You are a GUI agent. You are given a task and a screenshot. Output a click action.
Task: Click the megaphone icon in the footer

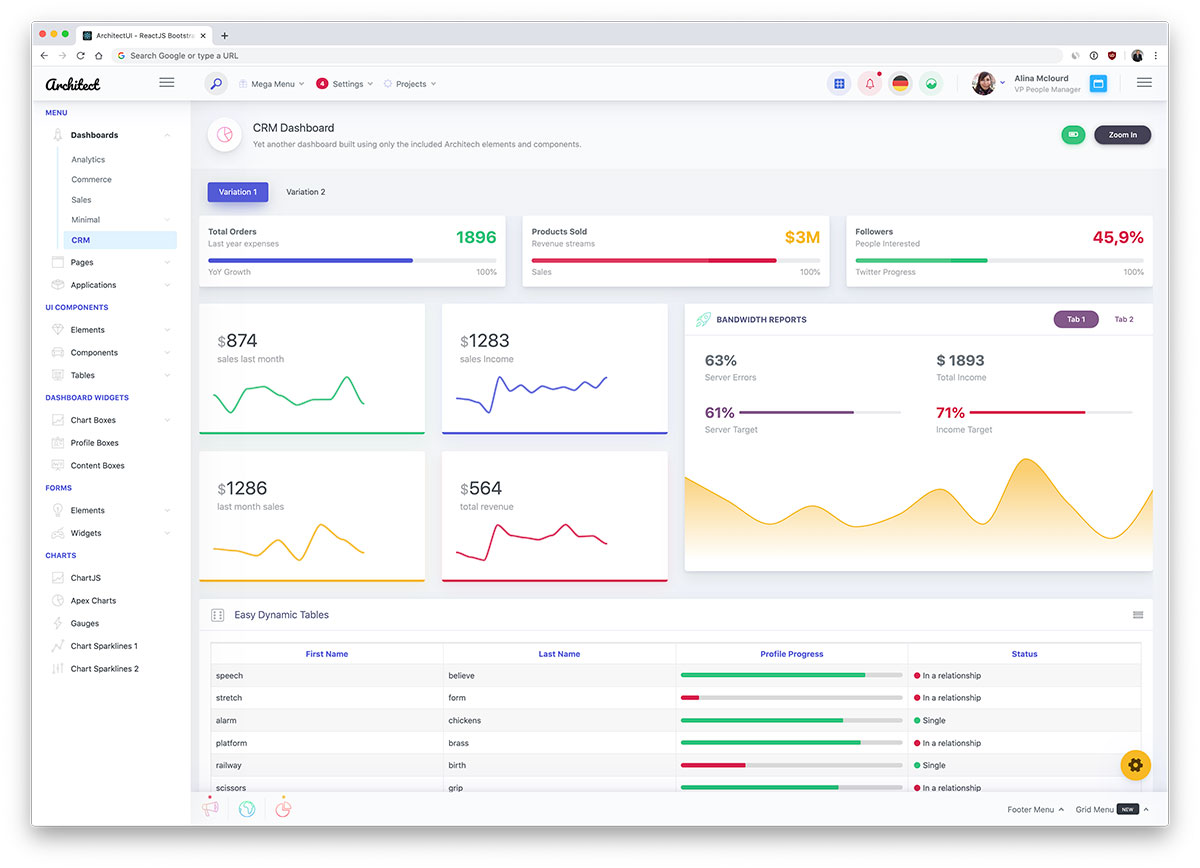(x=210, y=808)
